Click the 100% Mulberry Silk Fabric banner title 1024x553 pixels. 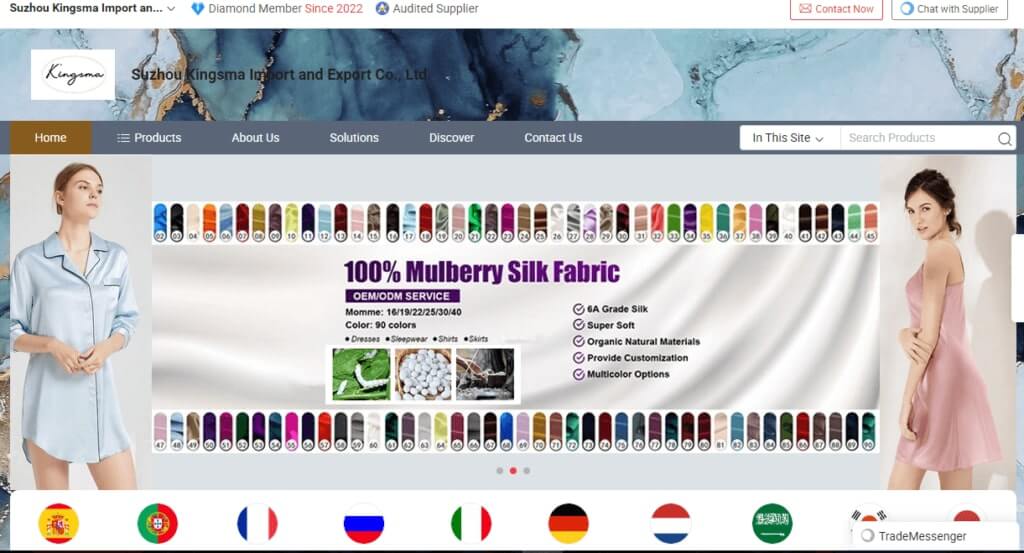click(x=482, y=272)
